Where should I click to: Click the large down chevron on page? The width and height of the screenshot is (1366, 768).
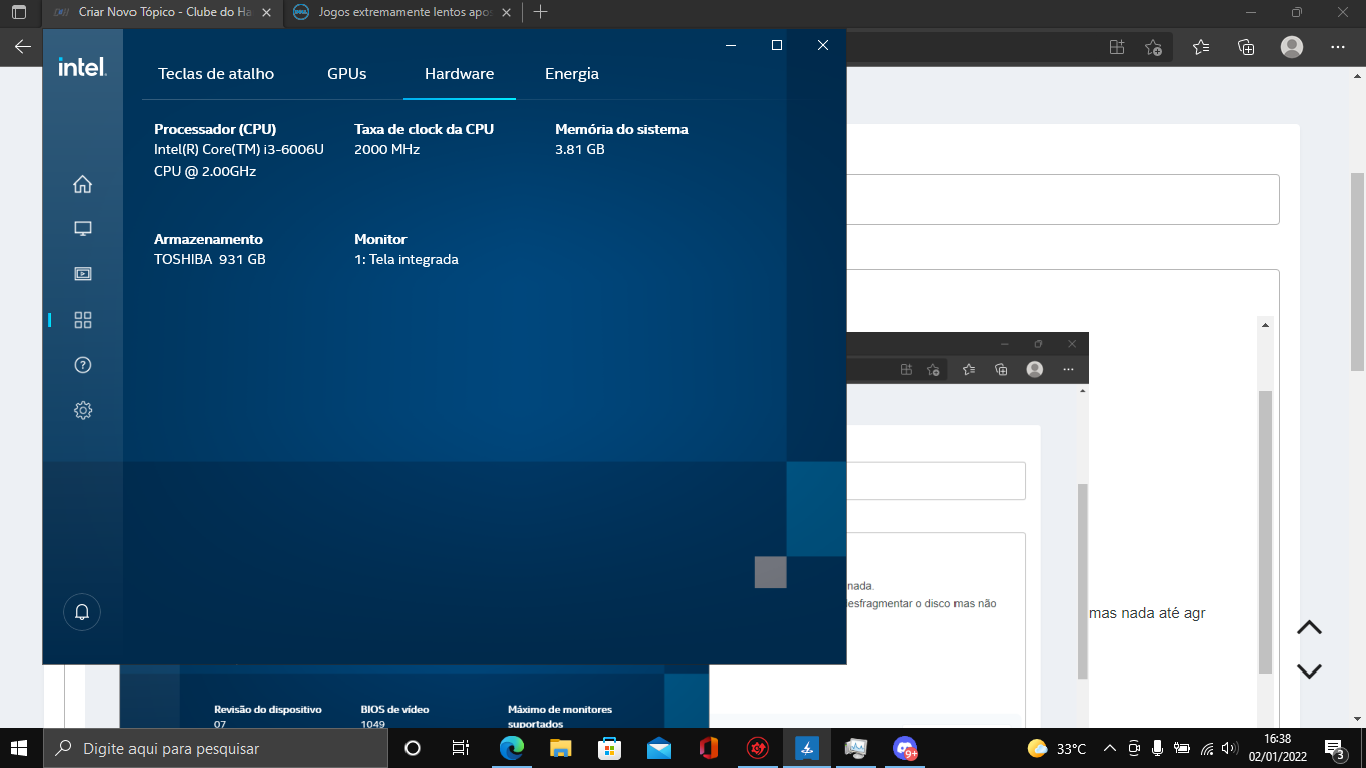(x=1309, y=671)
